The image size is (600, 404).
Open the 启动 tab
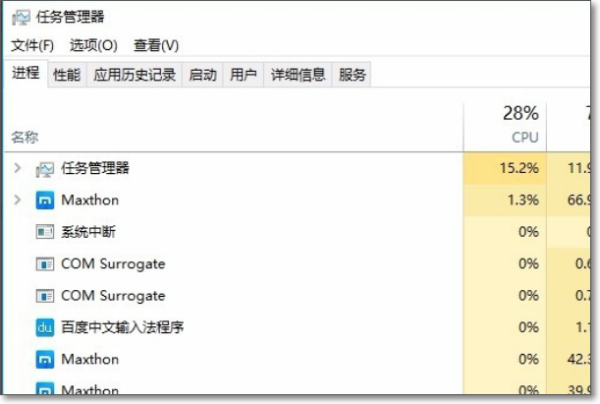[203, 75]
